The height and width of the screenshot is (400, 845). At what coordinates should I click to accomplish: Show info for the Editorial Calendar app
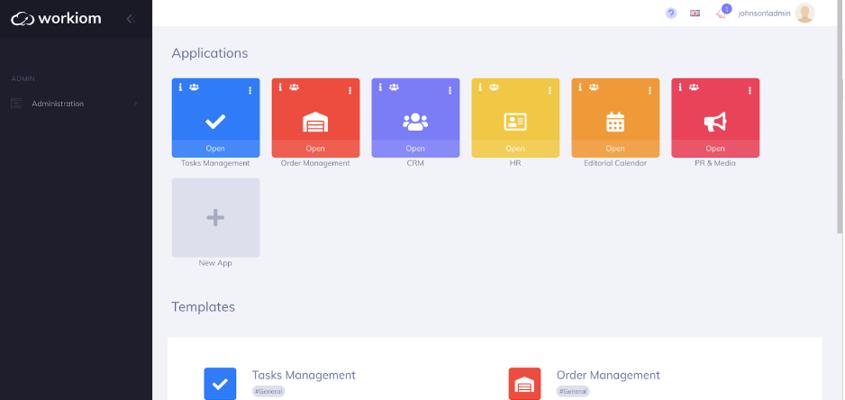[580, 87]
